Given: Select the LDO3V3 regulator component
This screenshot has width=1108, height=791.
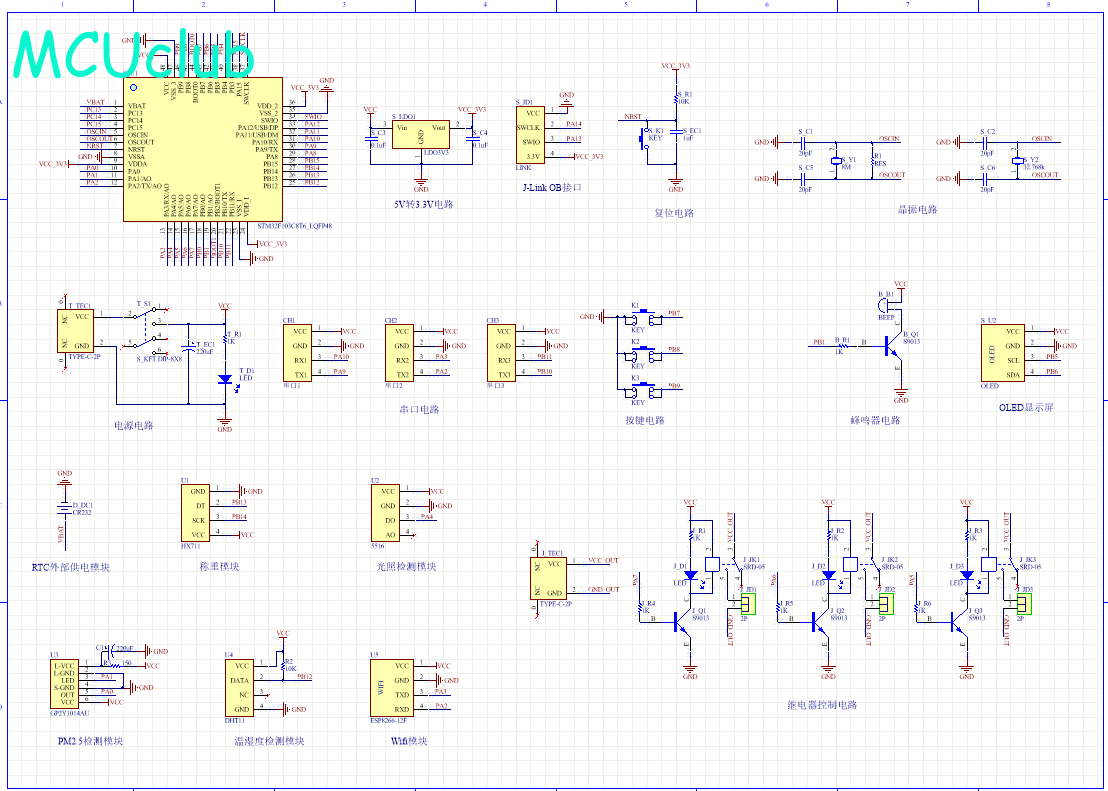Looking at the screenshot, I should click(420, 134).
